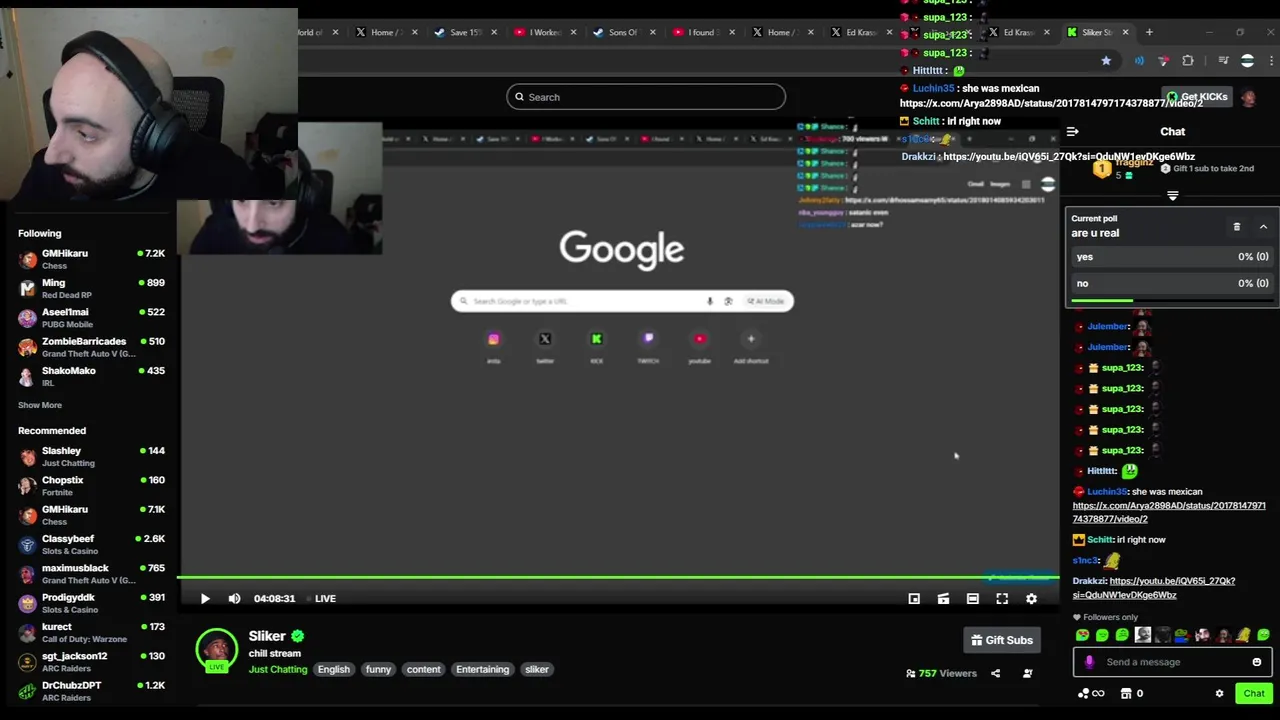Vote yes in the poll
Image resolution: width=1280 pixels, height=720 pixels.
1172,257
